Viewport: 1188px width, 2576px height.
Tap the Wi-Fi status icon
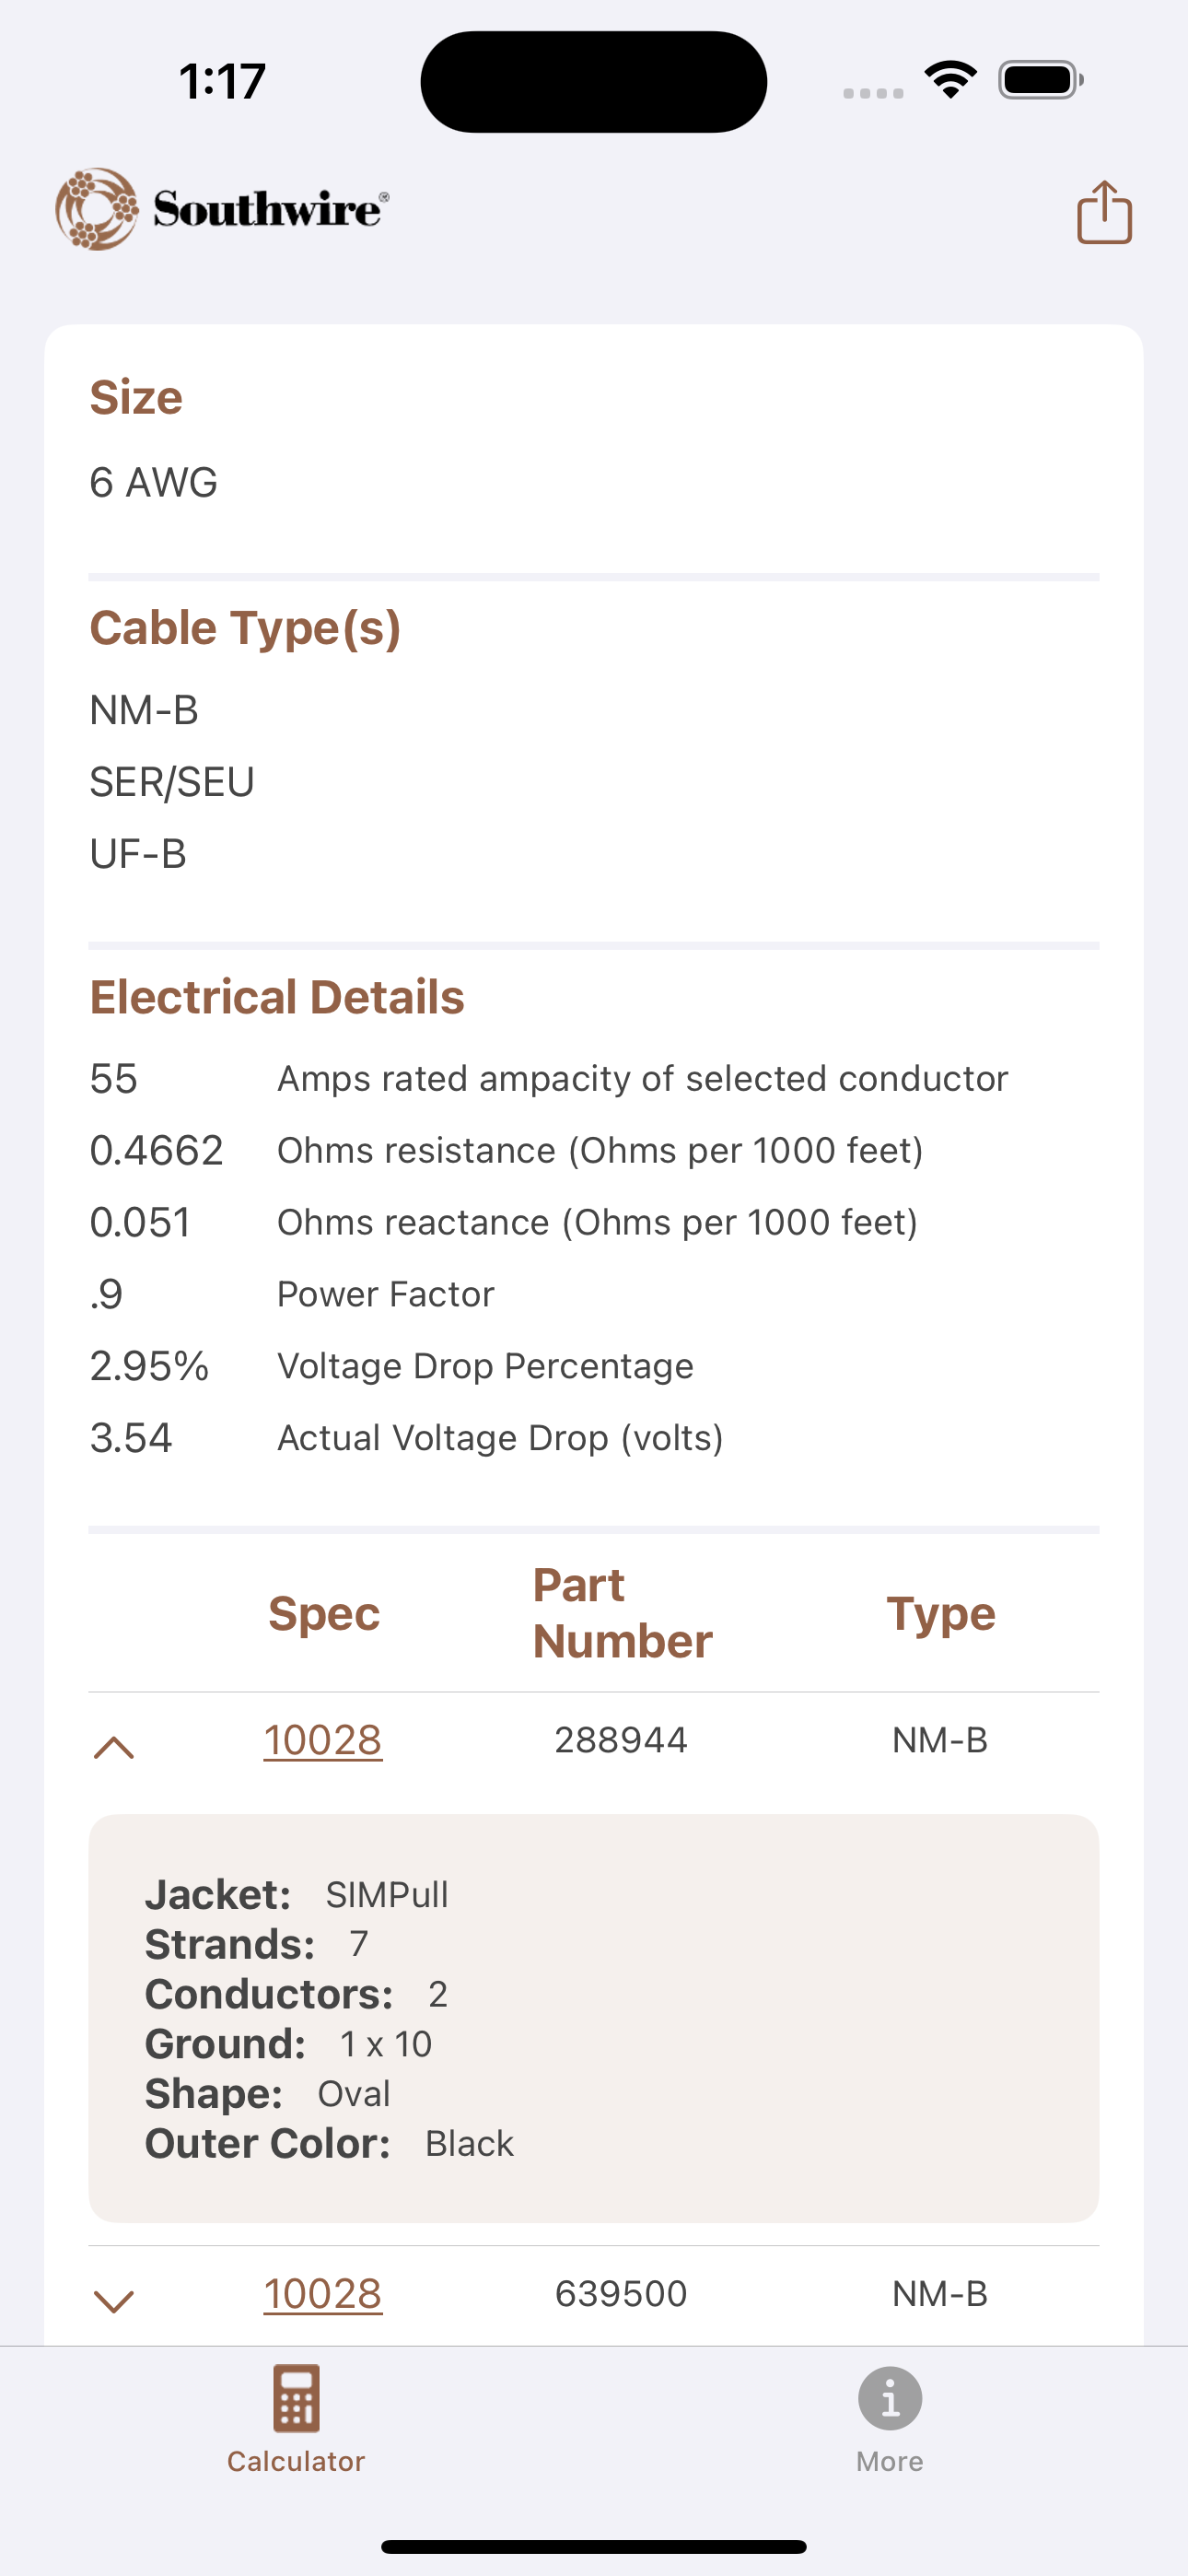(x=950, y=80)
